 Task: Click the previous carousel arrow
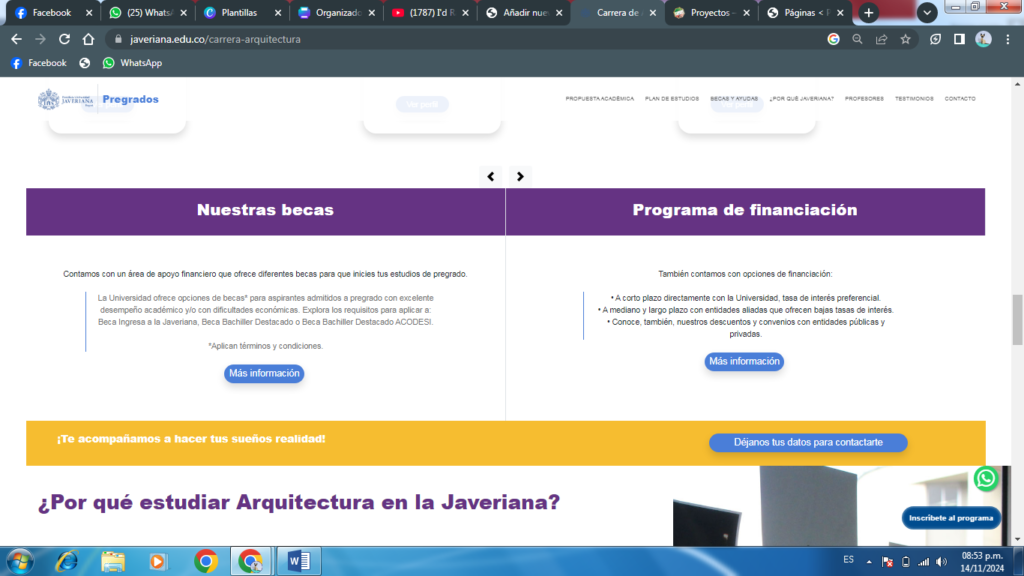[x=490, y=176]
